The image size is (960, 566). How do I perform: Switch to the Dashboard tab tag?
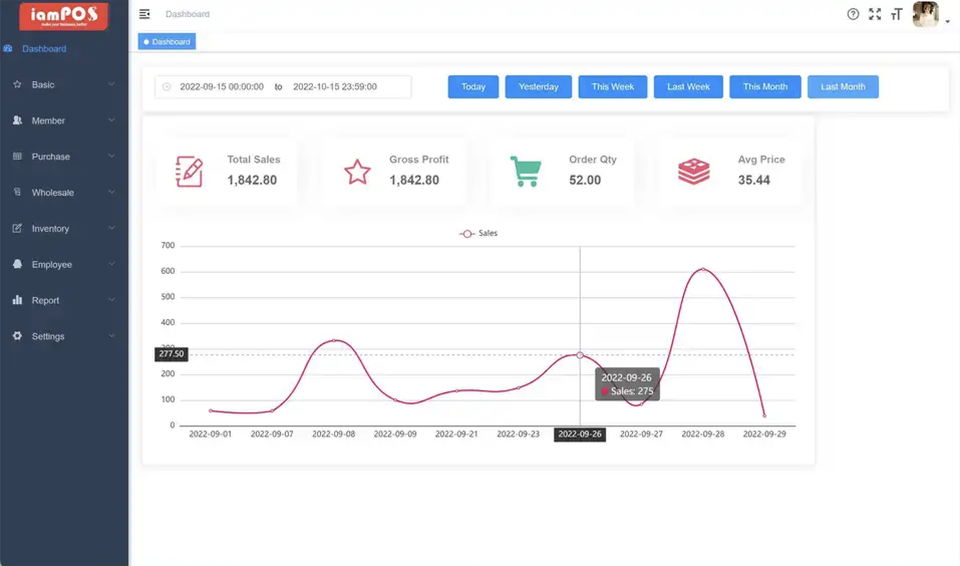click(167, 42)
